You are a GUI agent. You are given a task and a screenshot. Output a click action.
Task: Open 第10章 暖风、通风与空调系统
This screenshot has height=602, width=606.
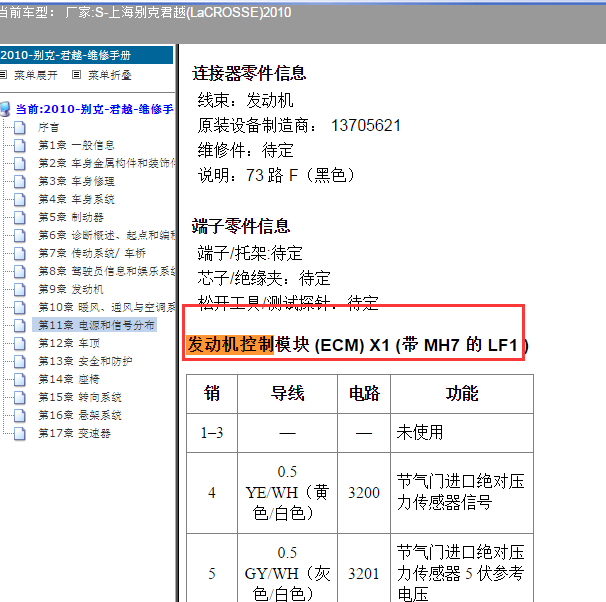pos(107,307)
